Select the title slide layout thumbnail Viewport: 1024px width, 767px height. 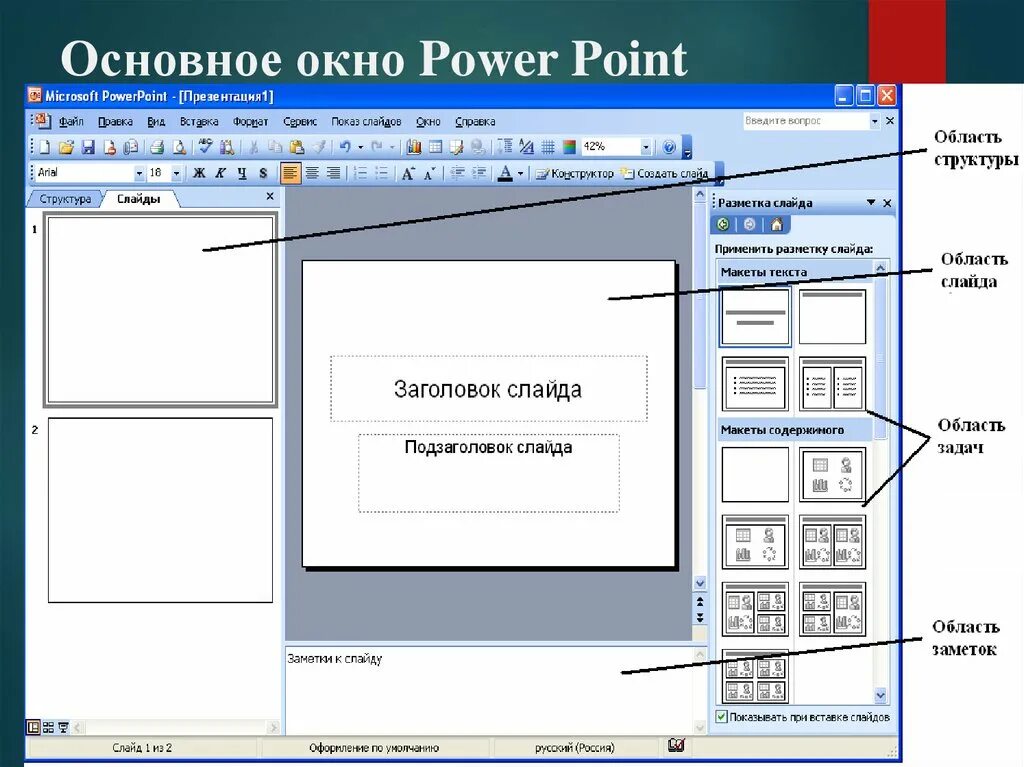[x=755, y=317]
